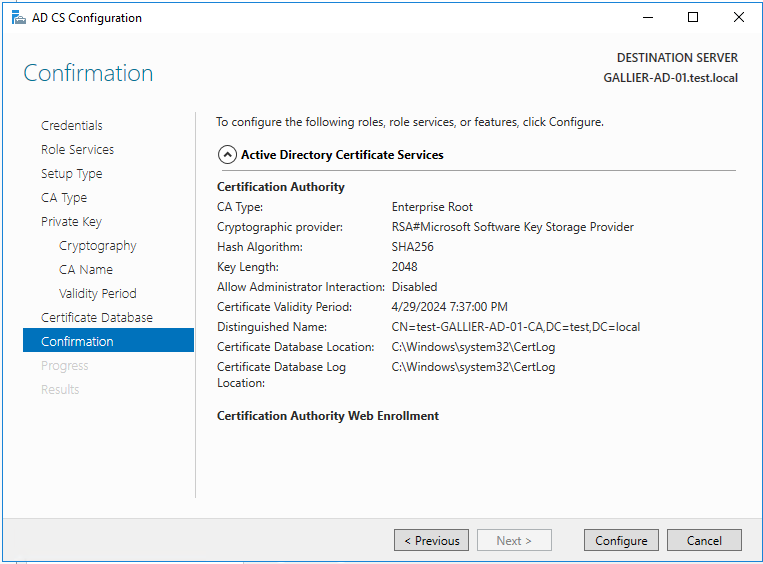Click the Certificate Database Location path value
The width and height of the screenshot is (763, 564).
[473, 346]
